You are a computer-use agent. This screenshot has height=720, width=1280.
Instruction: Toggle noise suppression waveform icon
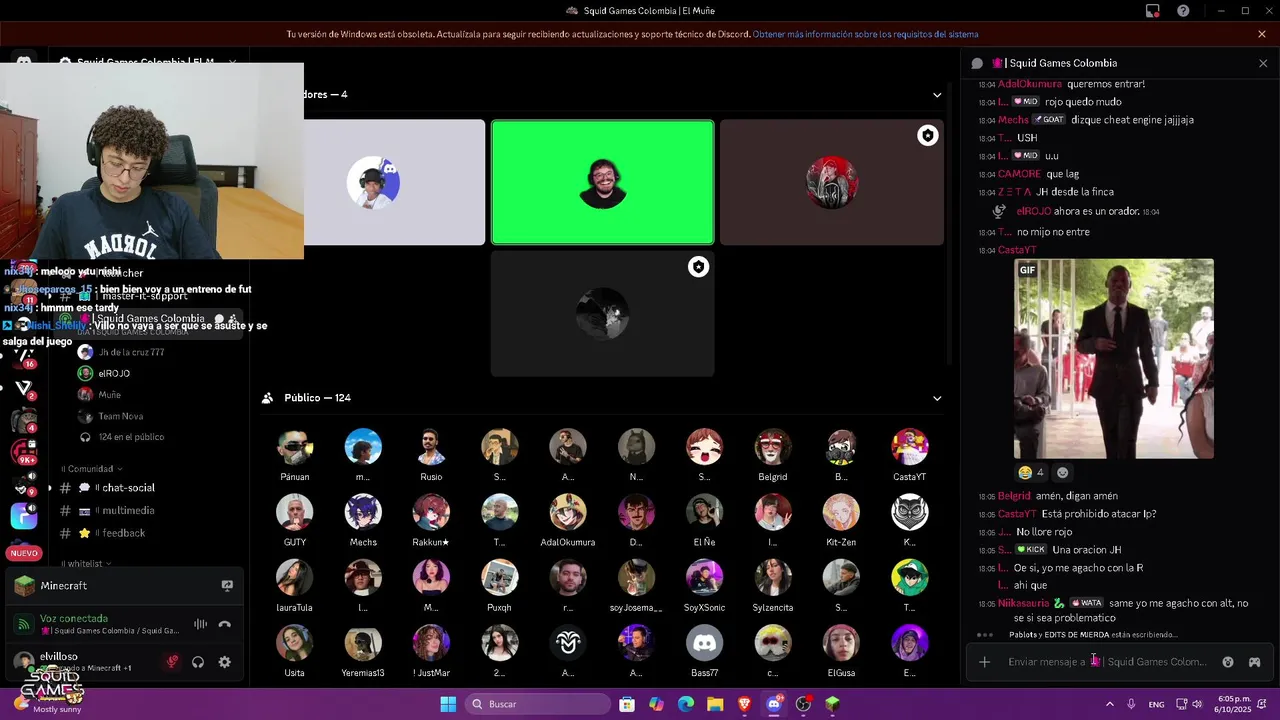[200, 624]
